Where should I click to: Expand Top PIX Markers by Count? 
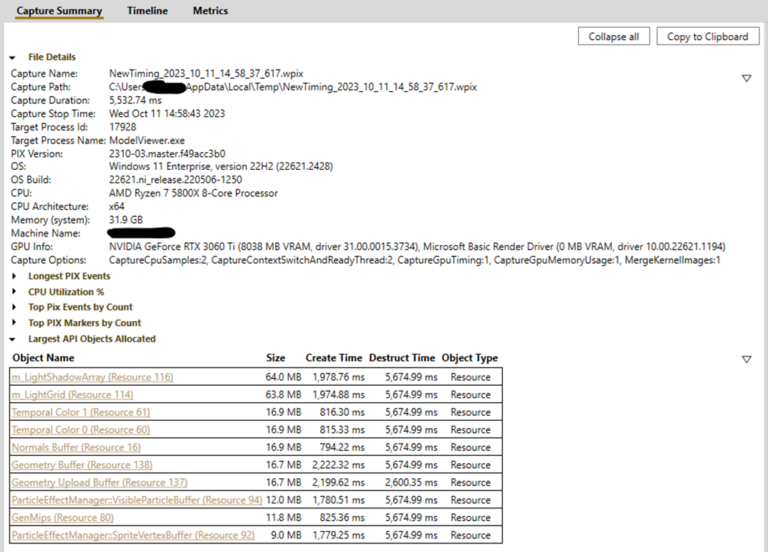point(14,324)
